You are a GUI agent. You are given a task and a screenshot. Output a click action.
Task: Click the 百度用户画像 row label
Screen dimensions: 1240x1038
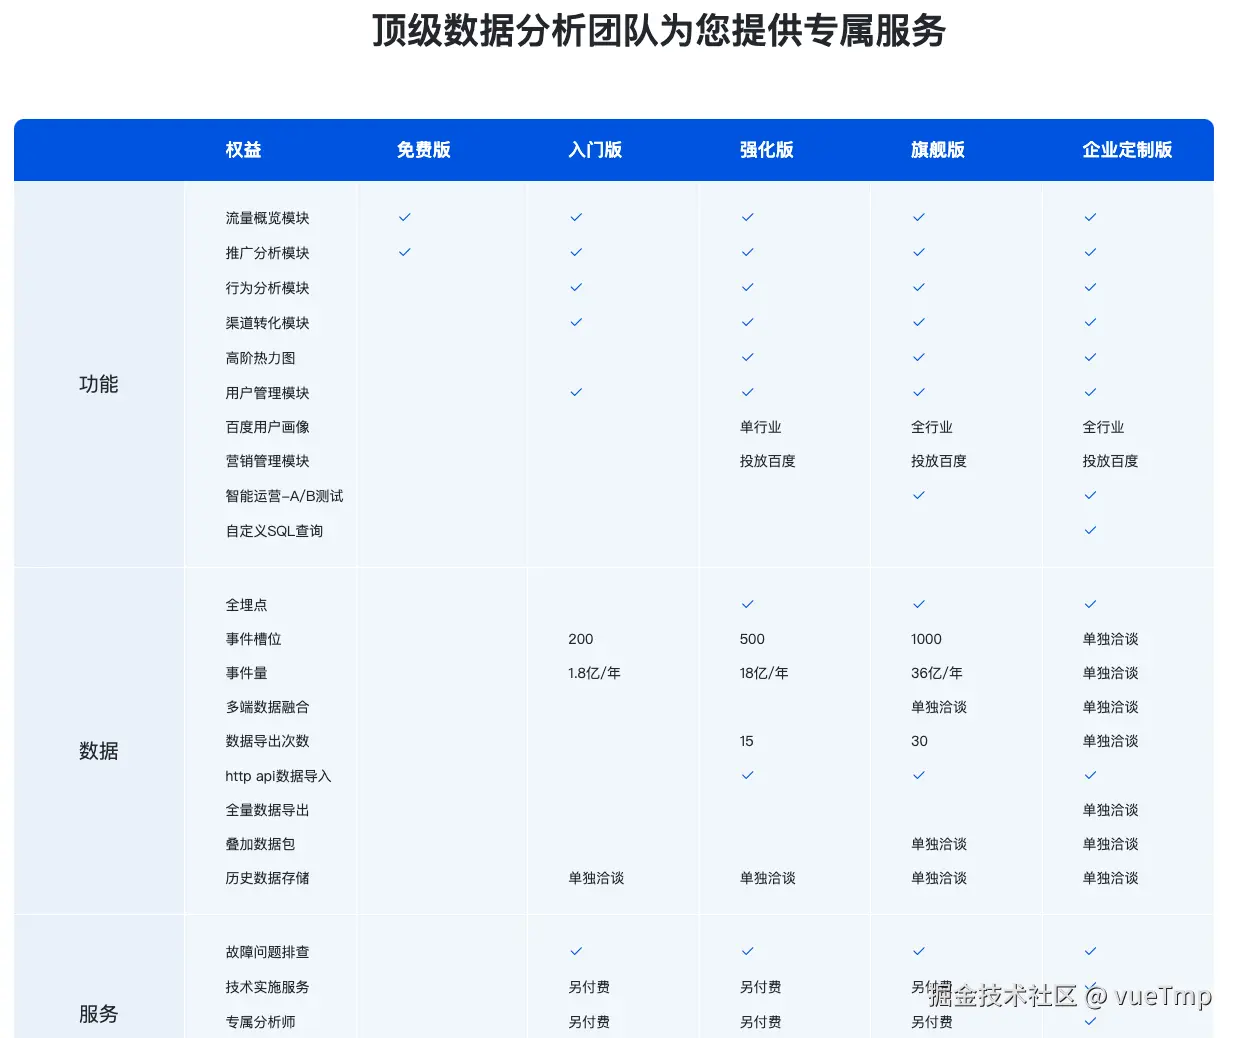click(267, 427)
